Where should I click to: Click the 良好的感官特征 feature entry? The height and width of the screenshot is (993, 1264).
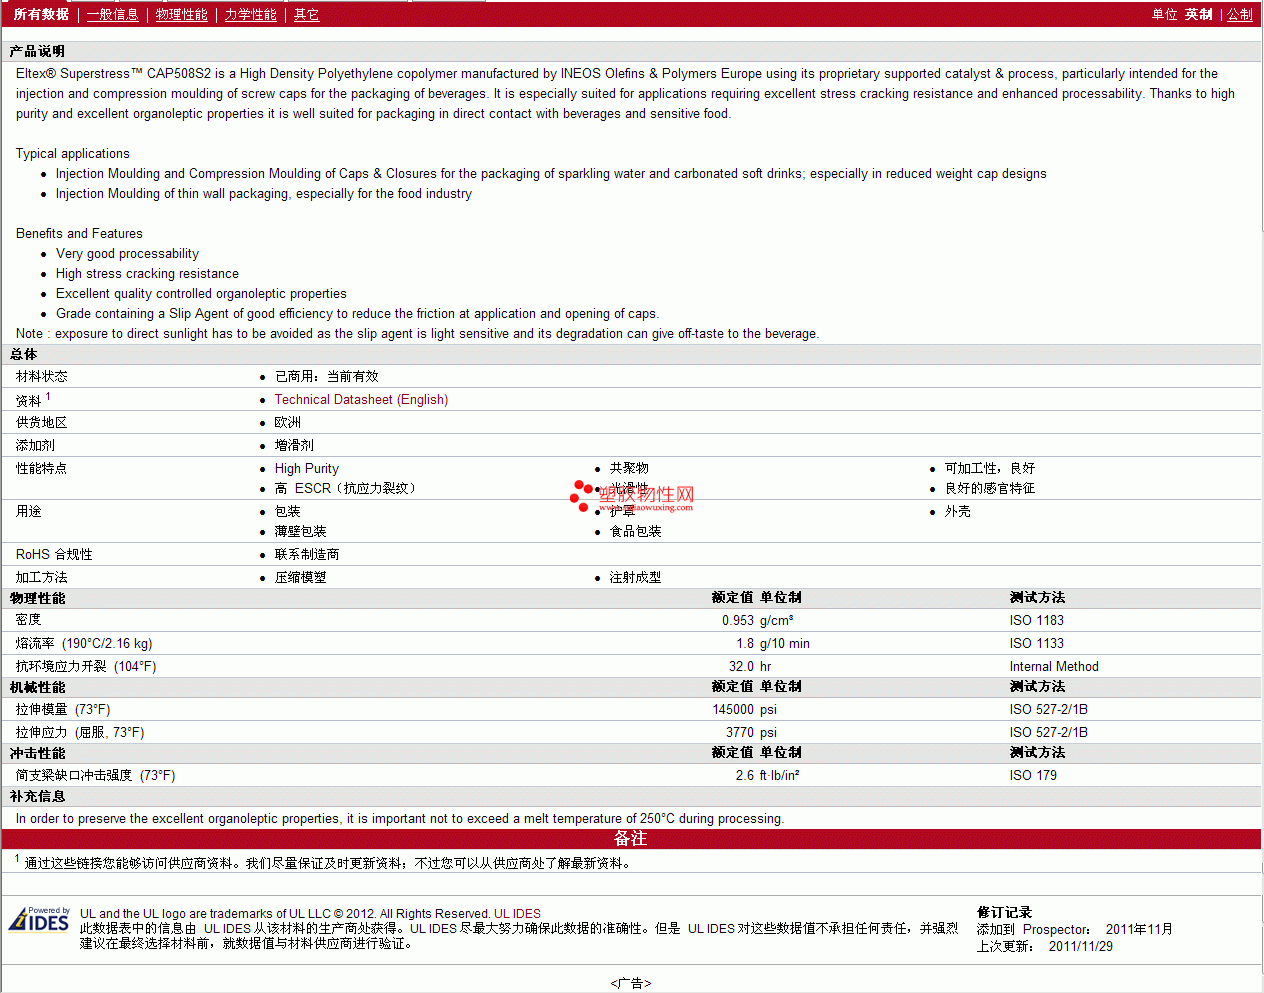[x=990, y=488]
